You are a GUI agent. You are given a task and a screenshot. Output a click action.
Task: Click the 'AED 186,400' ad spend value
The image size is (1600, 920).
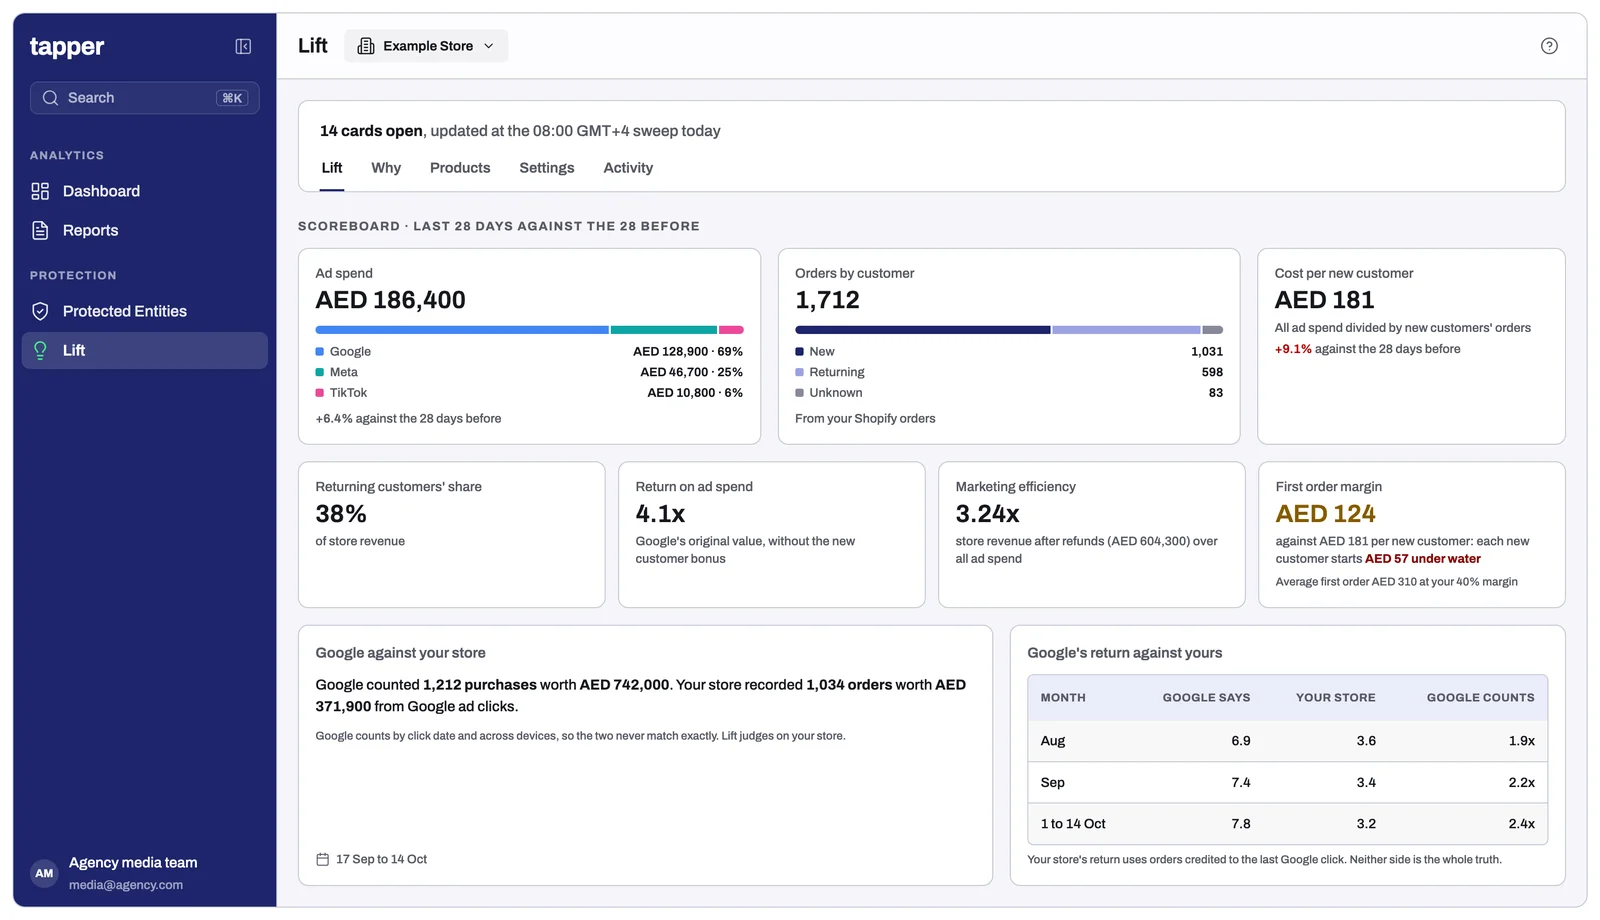(x=391, y=300)
